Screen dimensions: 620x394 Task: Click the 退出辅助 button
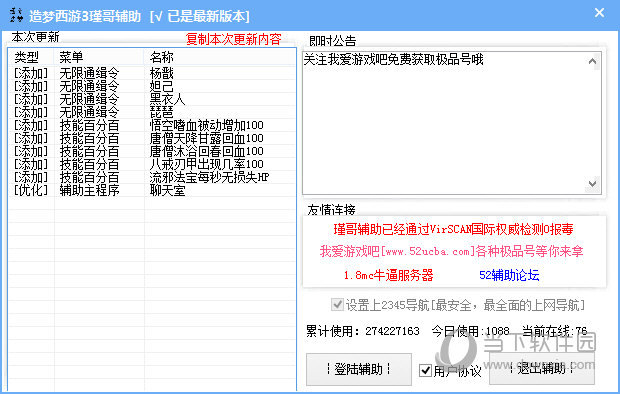(542, 368)
